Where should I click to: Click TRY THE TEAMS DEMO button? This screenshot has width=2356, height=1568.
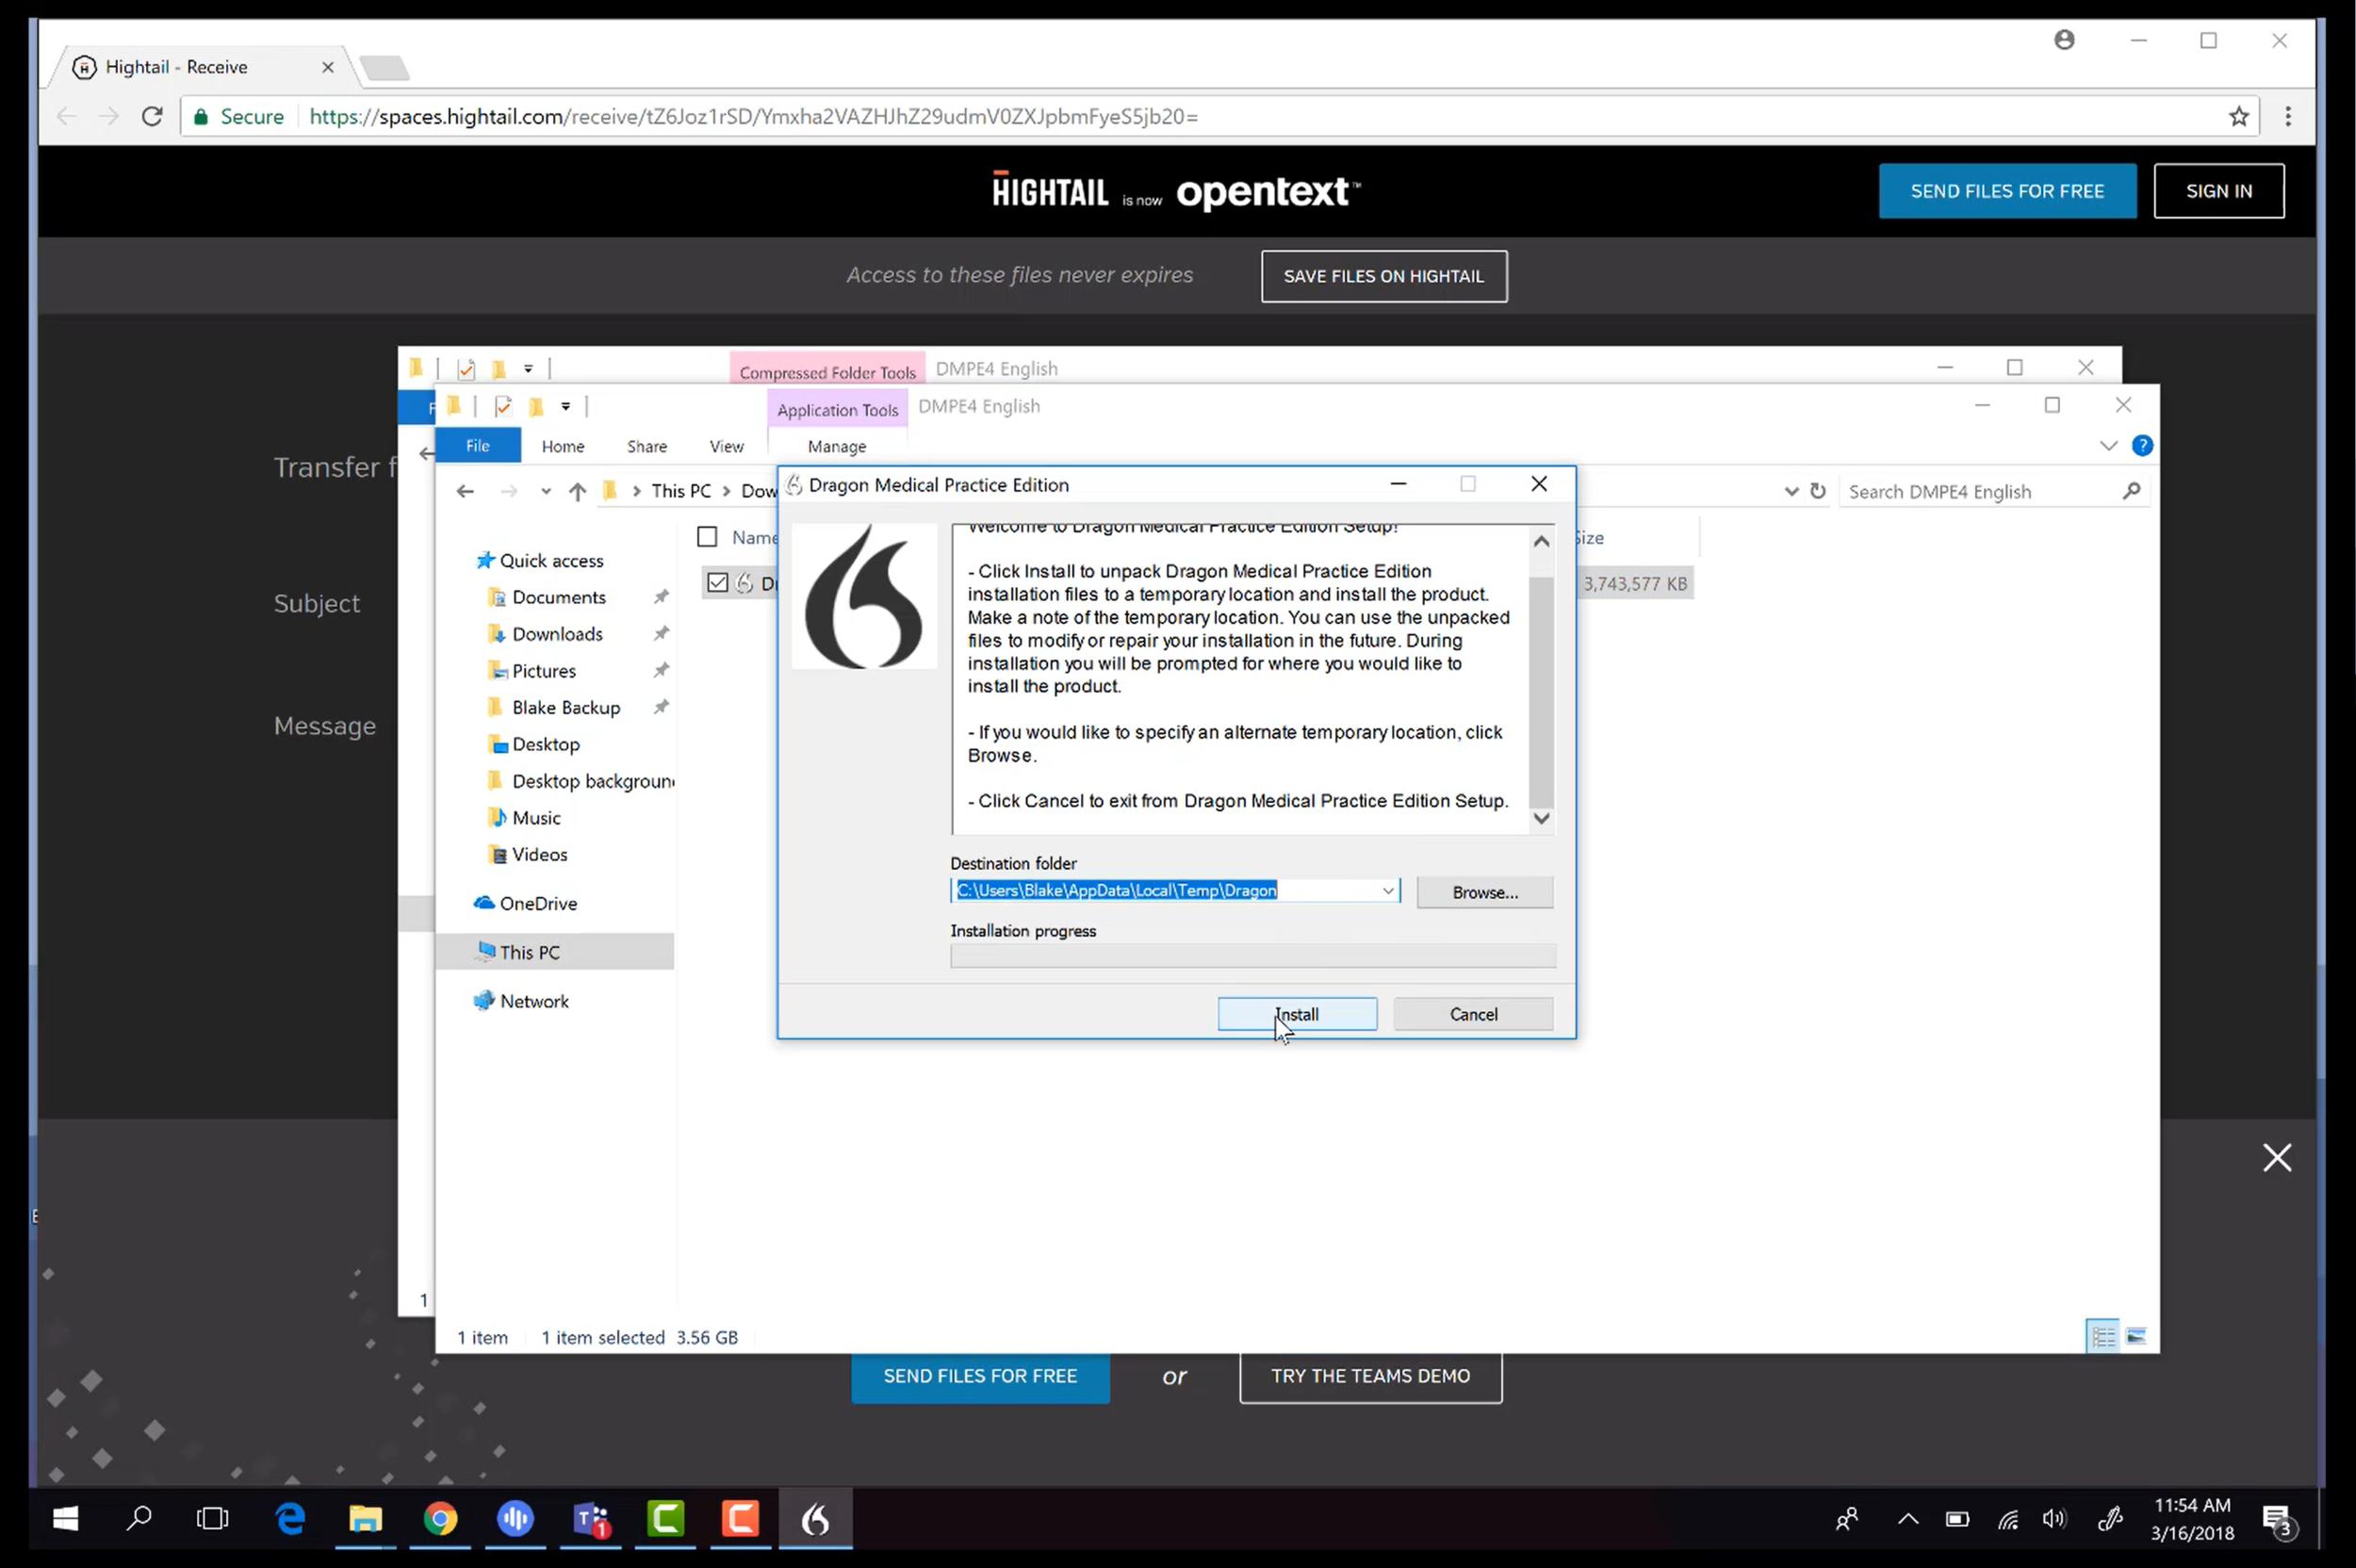(x=1370, y=1376)
